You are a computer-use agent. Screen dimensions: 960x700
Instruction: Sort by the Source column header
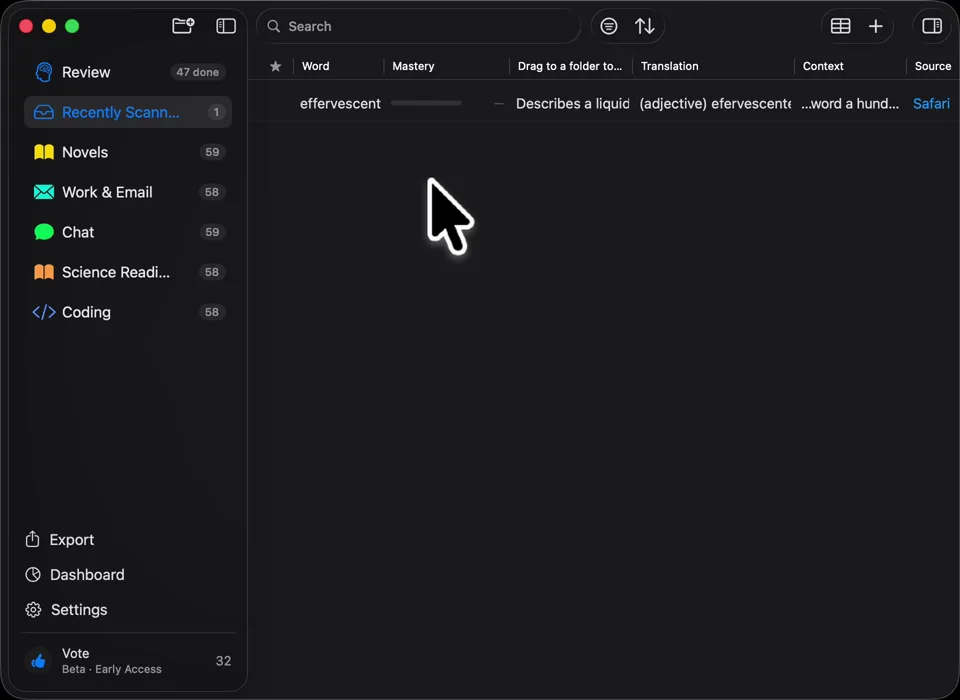pyautogui.click(x=932, y=66)
